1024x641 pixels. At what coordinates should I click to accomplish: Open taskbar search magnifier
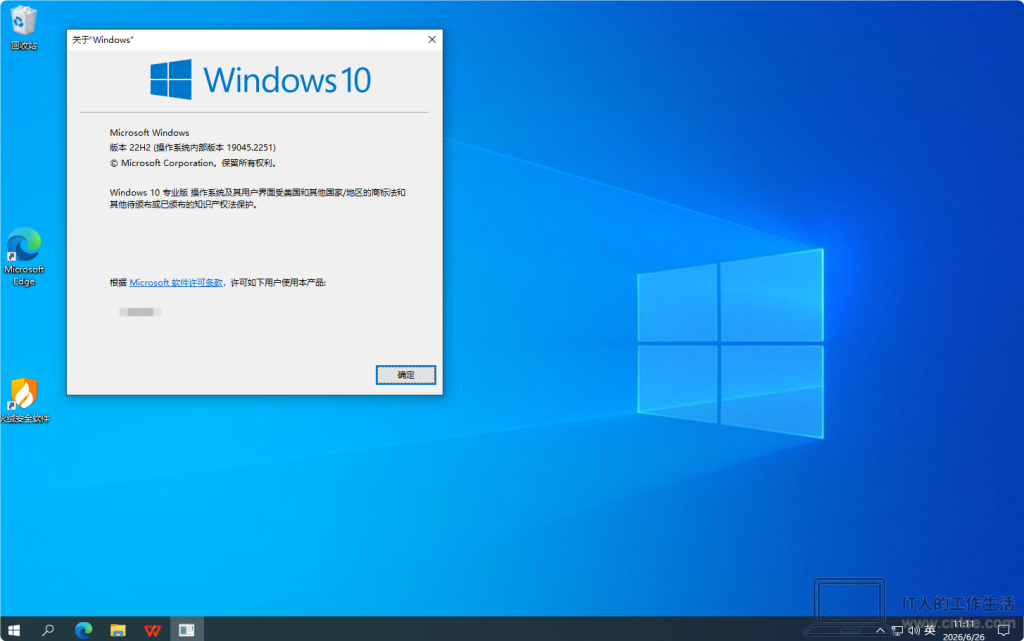pyautogui.click(x=48, y=630)
